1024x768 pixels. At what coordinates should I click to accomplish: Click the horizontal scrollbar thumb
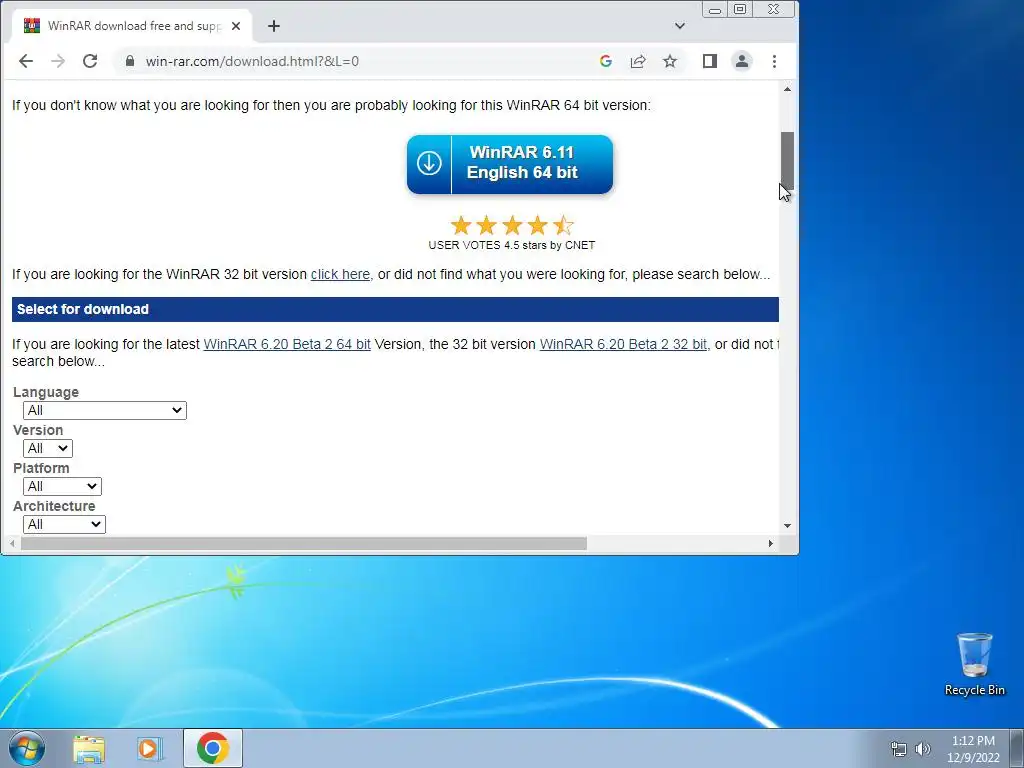coord(304,543)
